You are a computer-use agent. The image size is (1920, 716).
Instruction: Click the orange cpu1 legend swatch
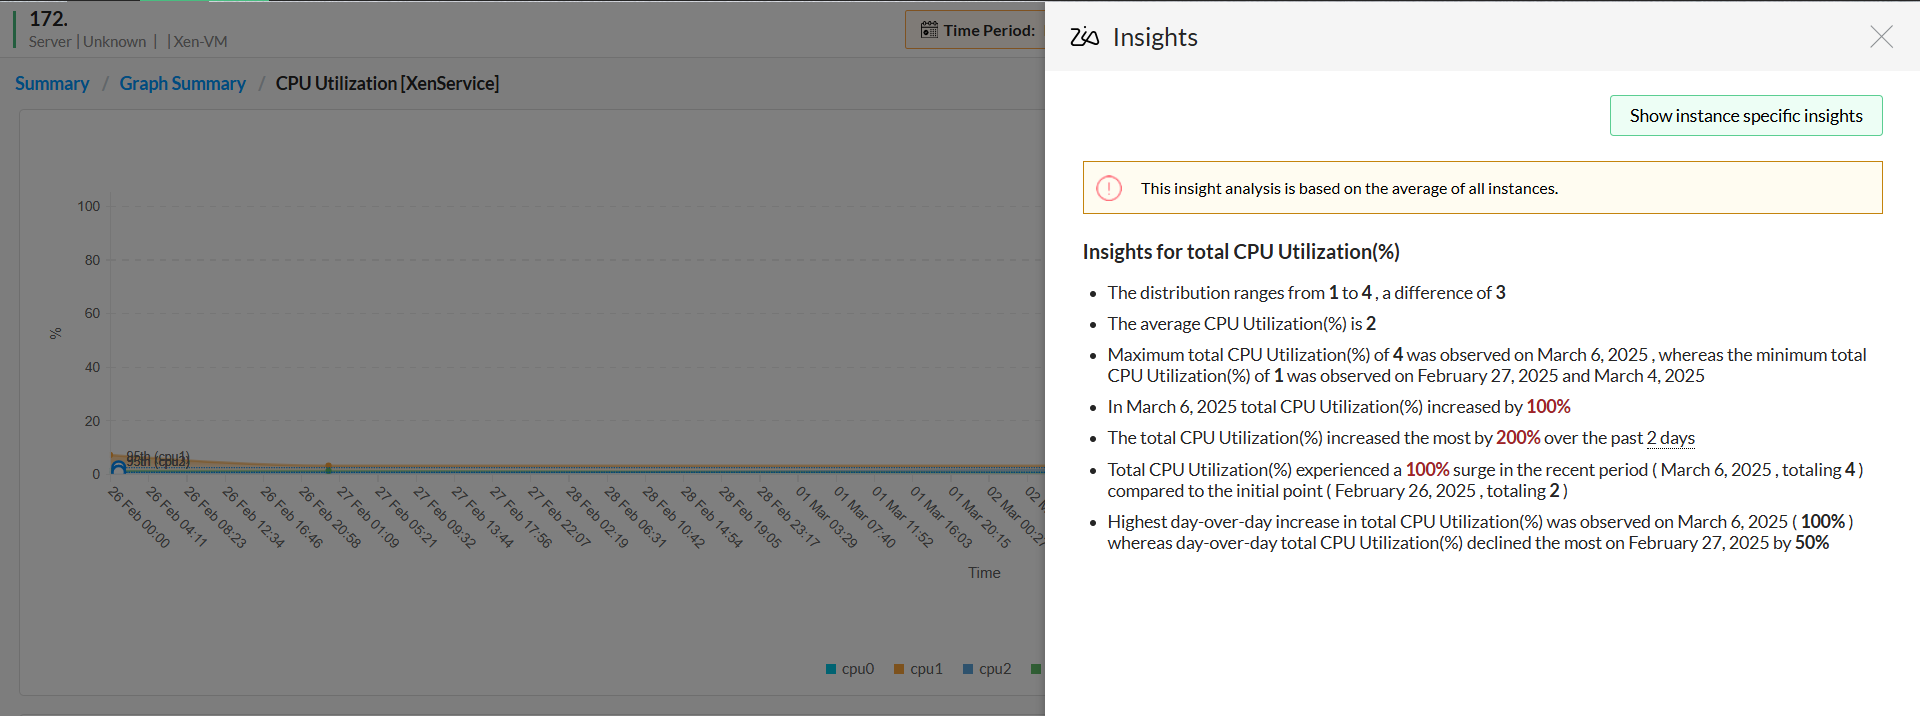[899, 669]
